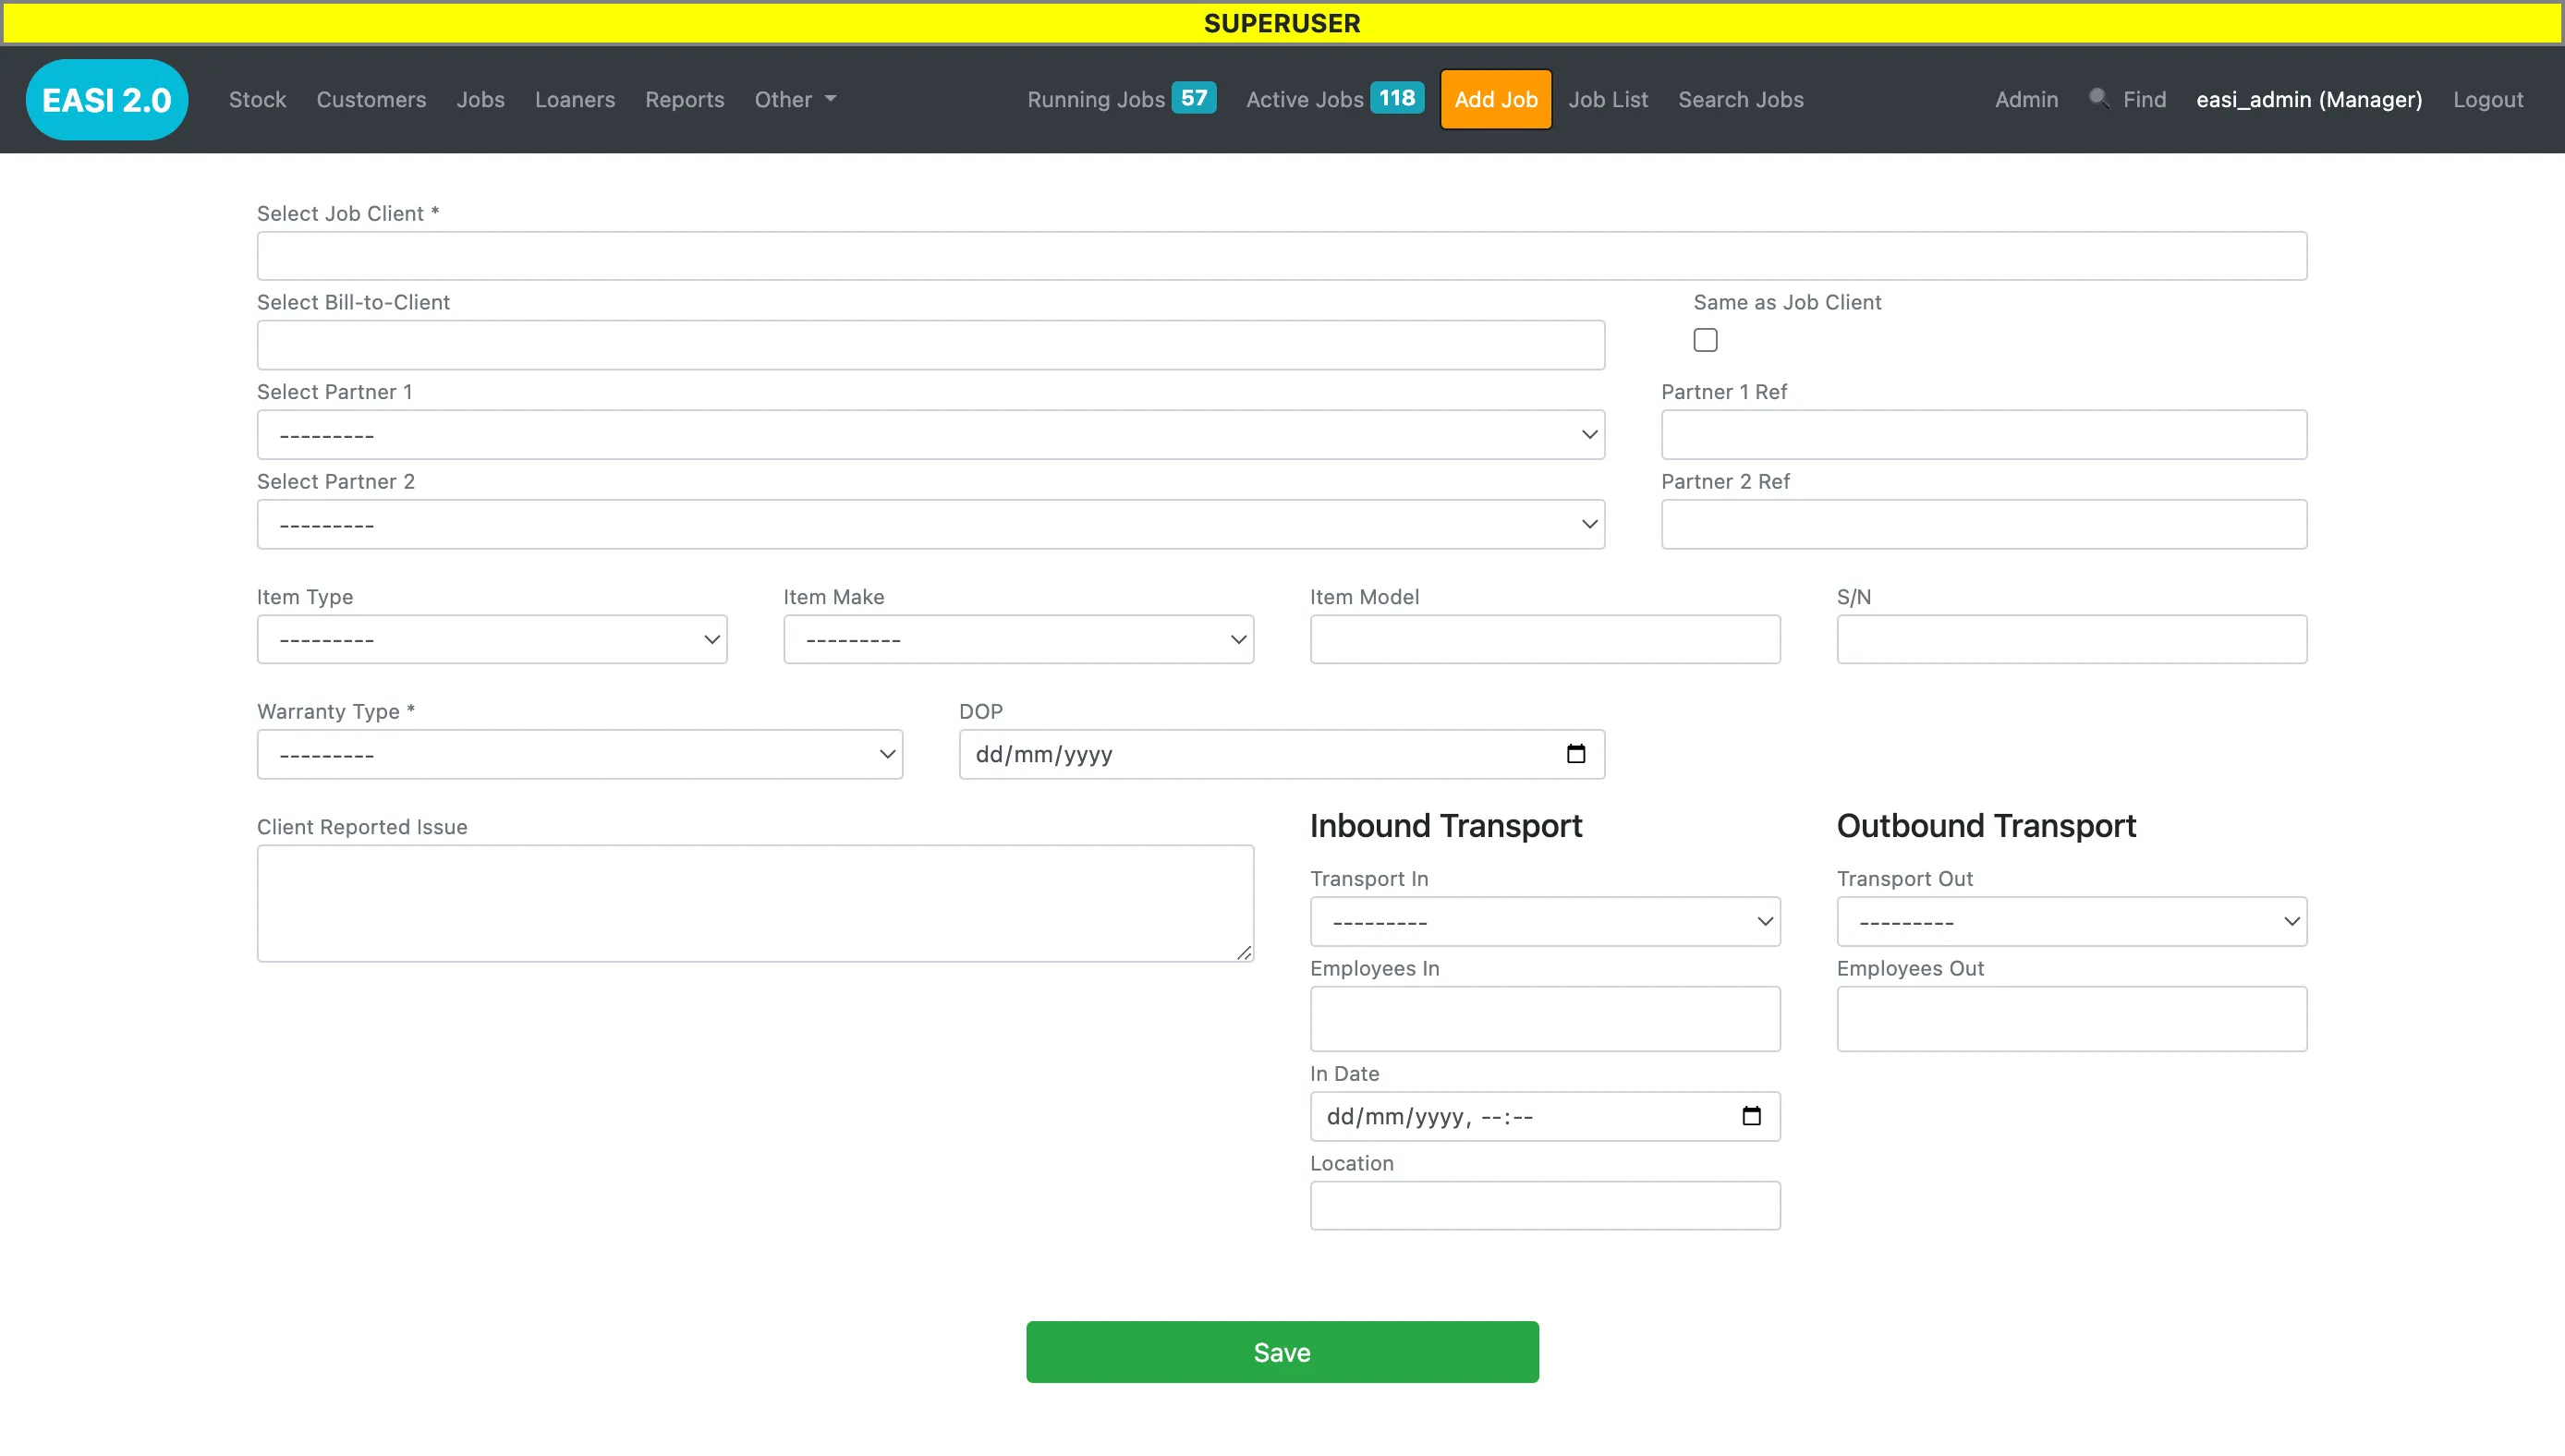This screenshot has height=1456, width=2565.
Task: Focus the Partner 2 Ref field
Action: 1984,524
